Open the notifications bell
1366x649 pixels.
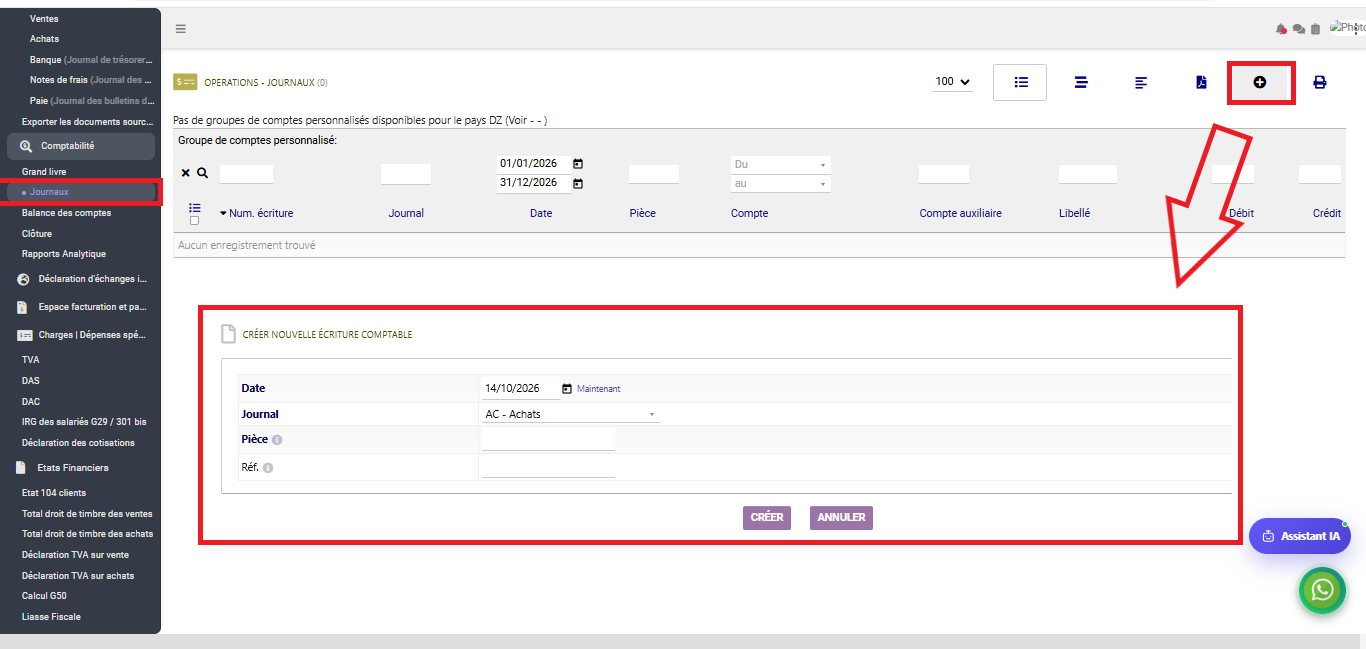coord(1281,29)
